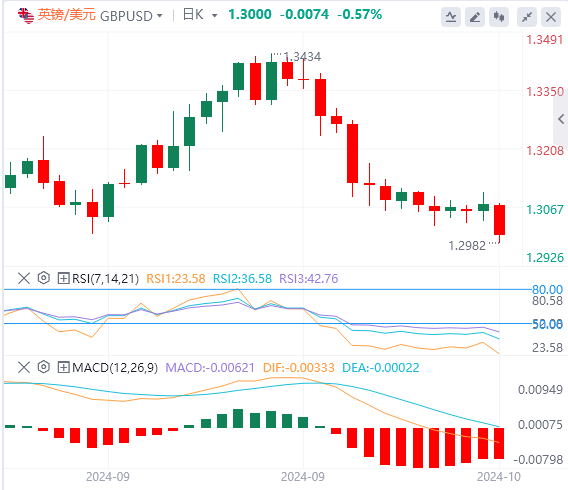Screen dimensions: 568x490
Task: Expand the MACD panel plus icon
Action: click(x=63, y=368)
